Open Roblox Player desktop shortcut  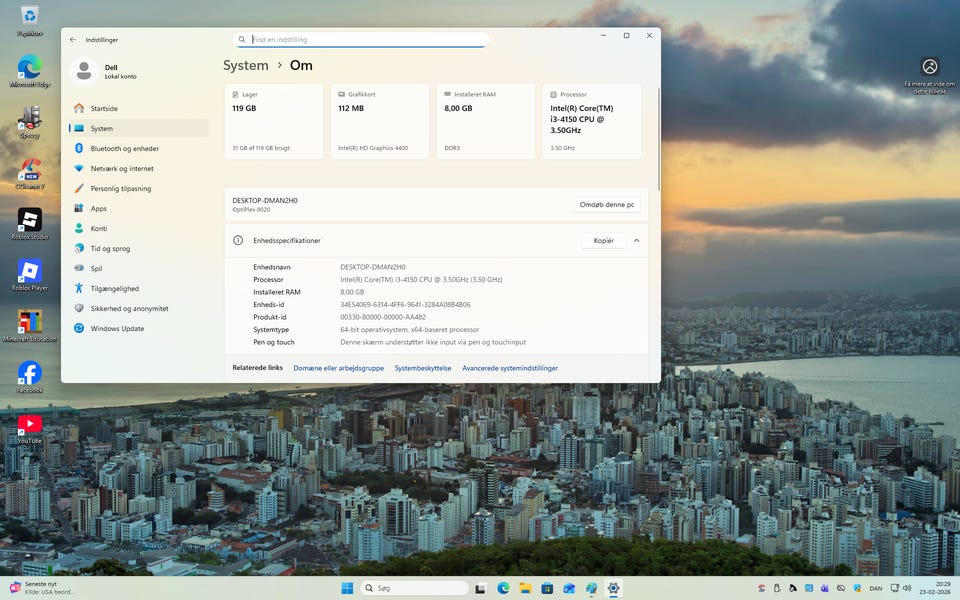point(29,272)
